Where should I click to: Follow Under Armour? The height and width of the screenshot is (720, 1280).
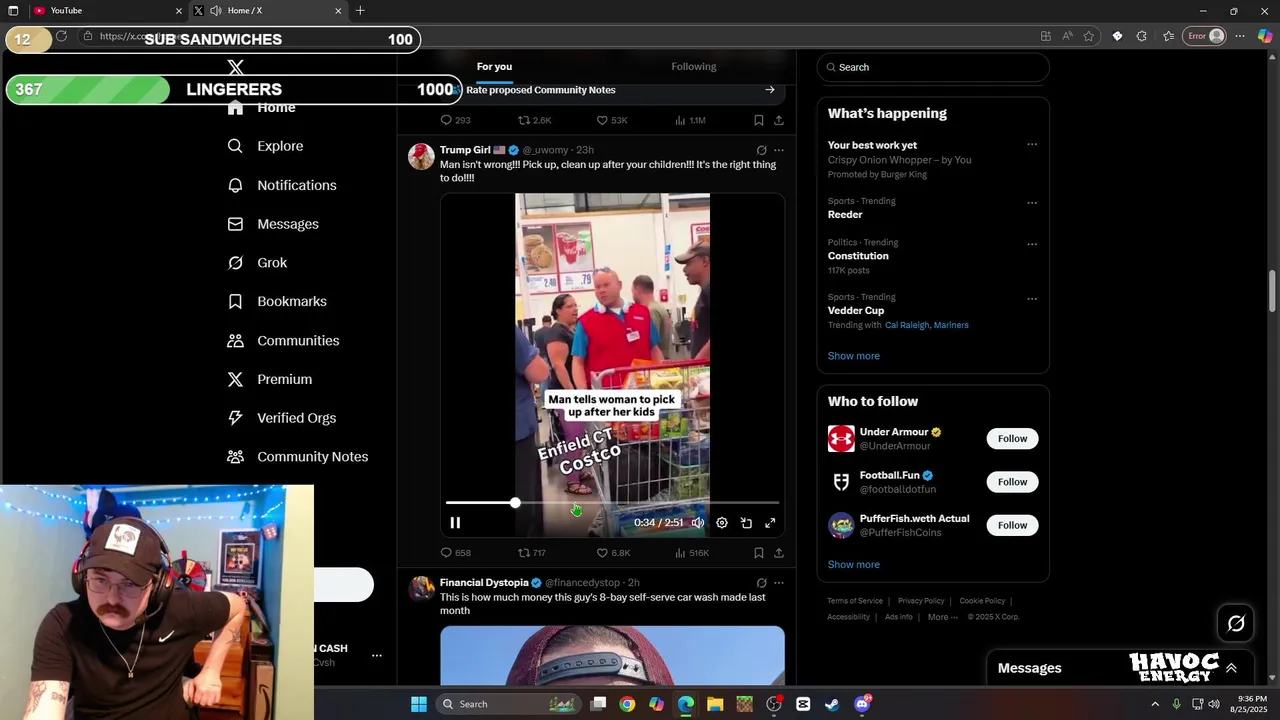pos(1012,439)
